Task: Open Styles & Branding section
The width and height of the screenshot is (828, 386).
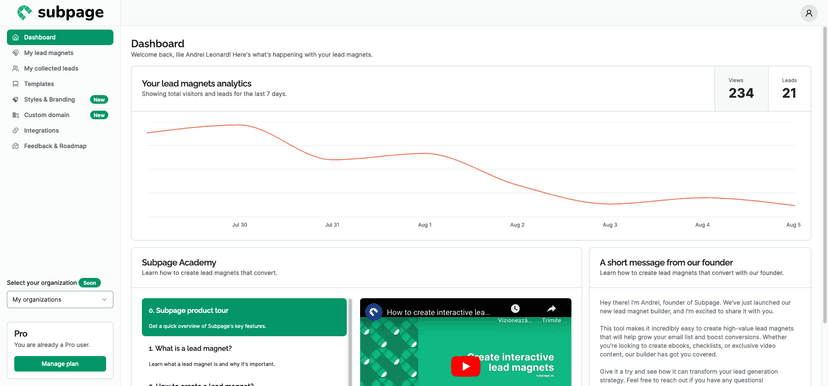Action: coord(60,99)
